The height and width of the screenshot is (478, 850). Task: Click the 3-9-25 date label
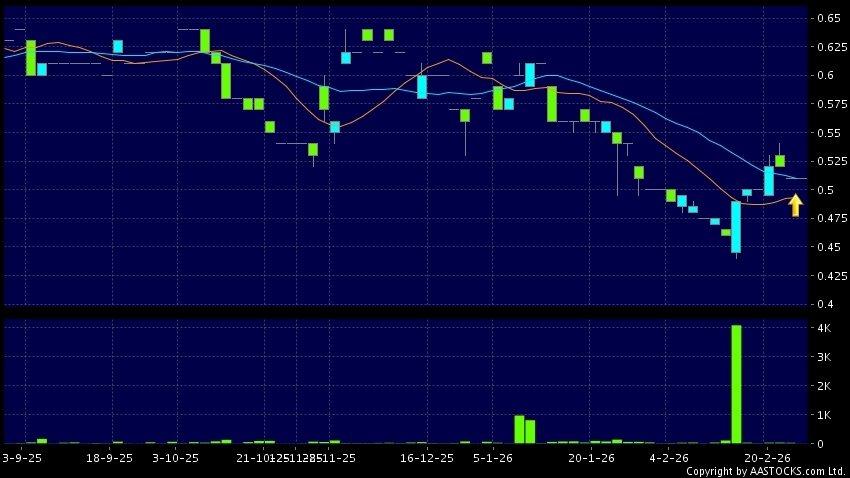point(22,457)
